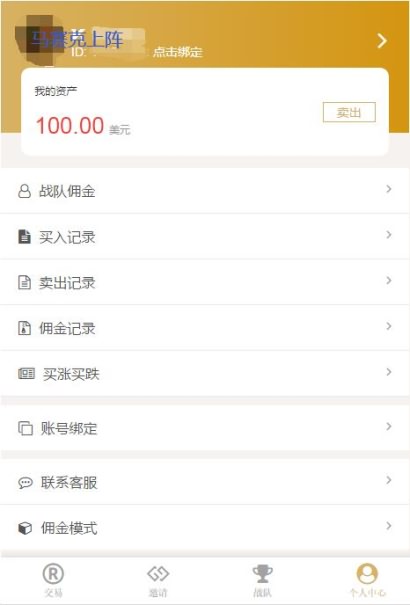
Task: Tap the news icon beside 买涨买跌
Action: 26,373
